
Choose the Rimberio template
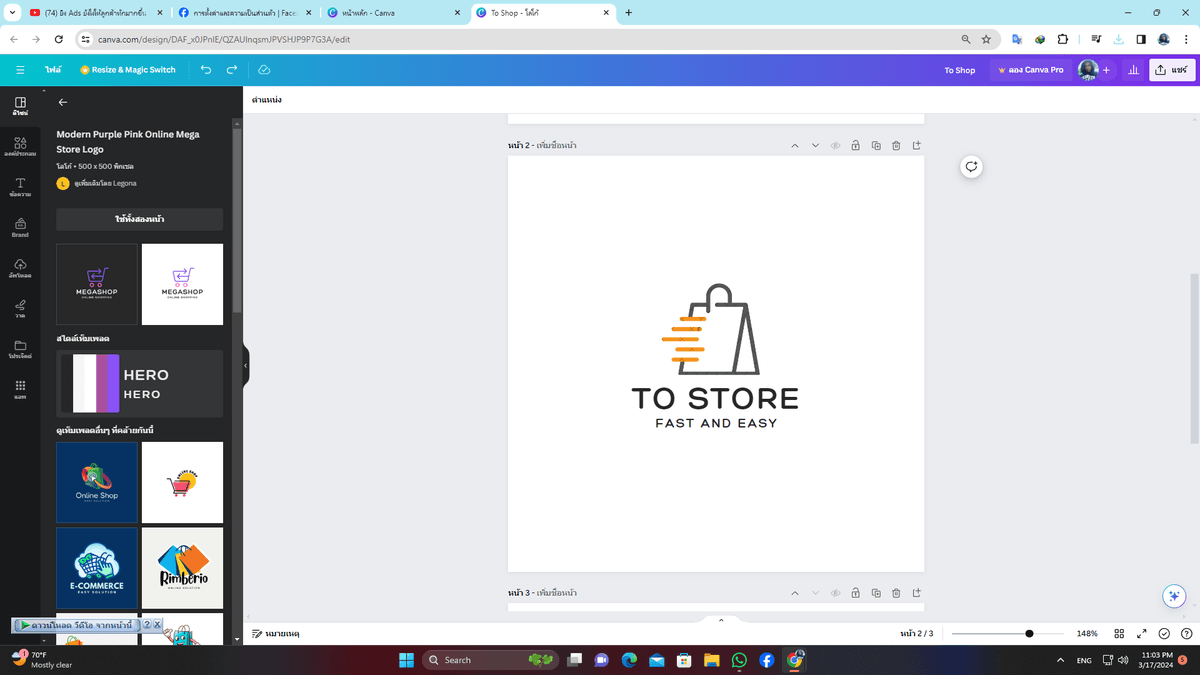[x=182, y=568]
